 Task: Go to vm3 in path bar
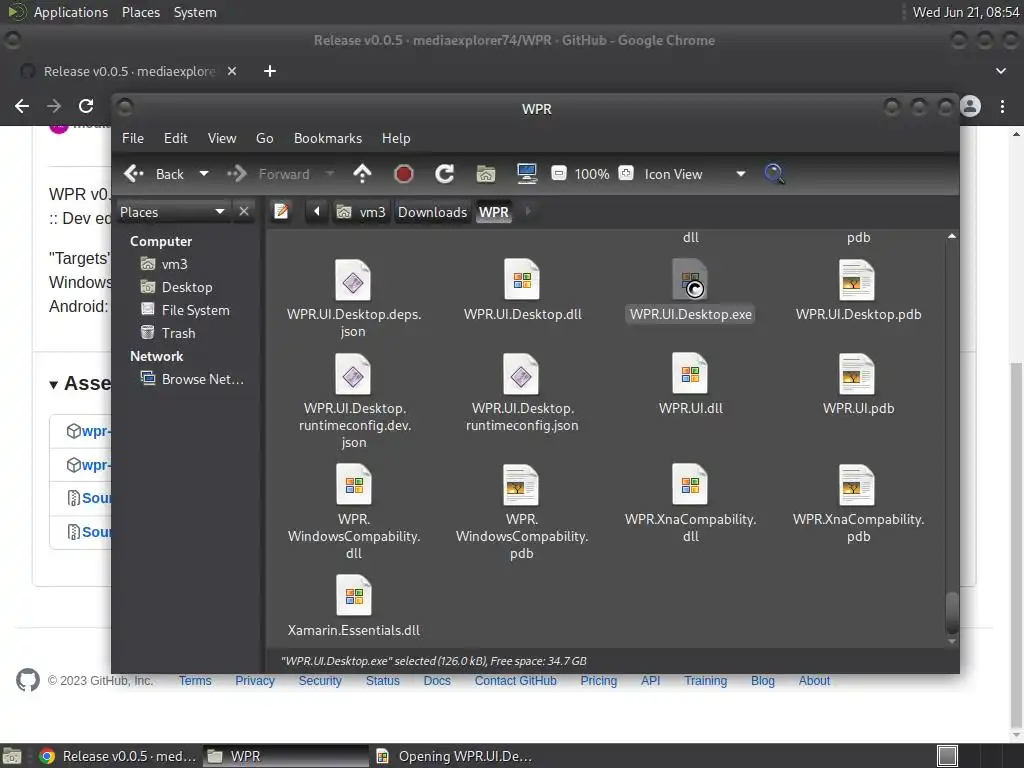click(x=361, y=212)
